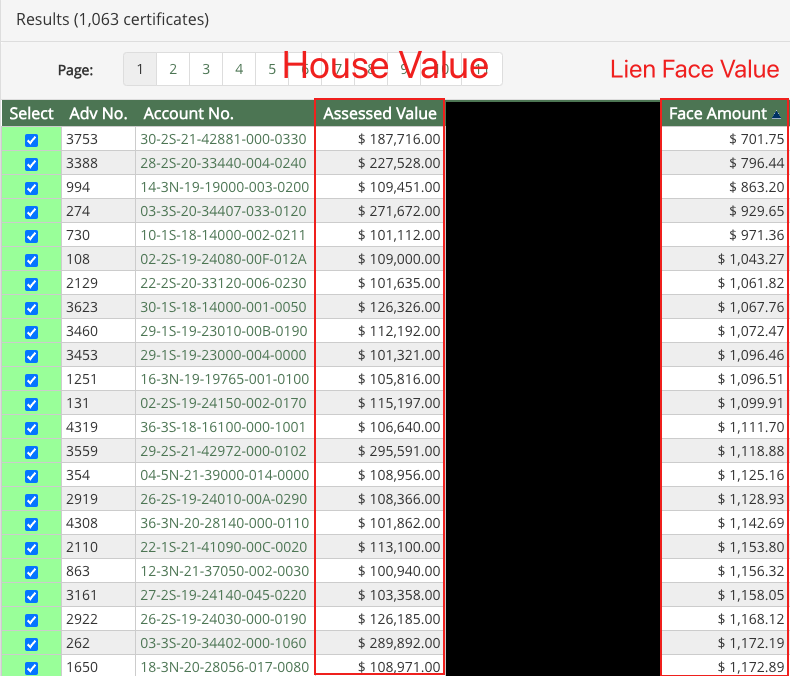The width and height of the screenshot is (790, 676).
Task: Uncheck the row with Adv No. 3453
Action: (x=31, y=356)
